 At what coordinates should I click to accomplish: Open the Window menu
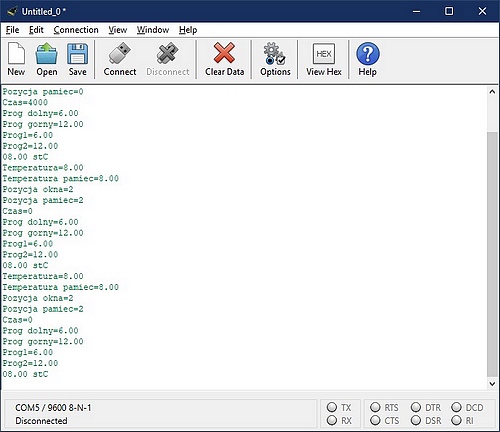coord(153,30)
